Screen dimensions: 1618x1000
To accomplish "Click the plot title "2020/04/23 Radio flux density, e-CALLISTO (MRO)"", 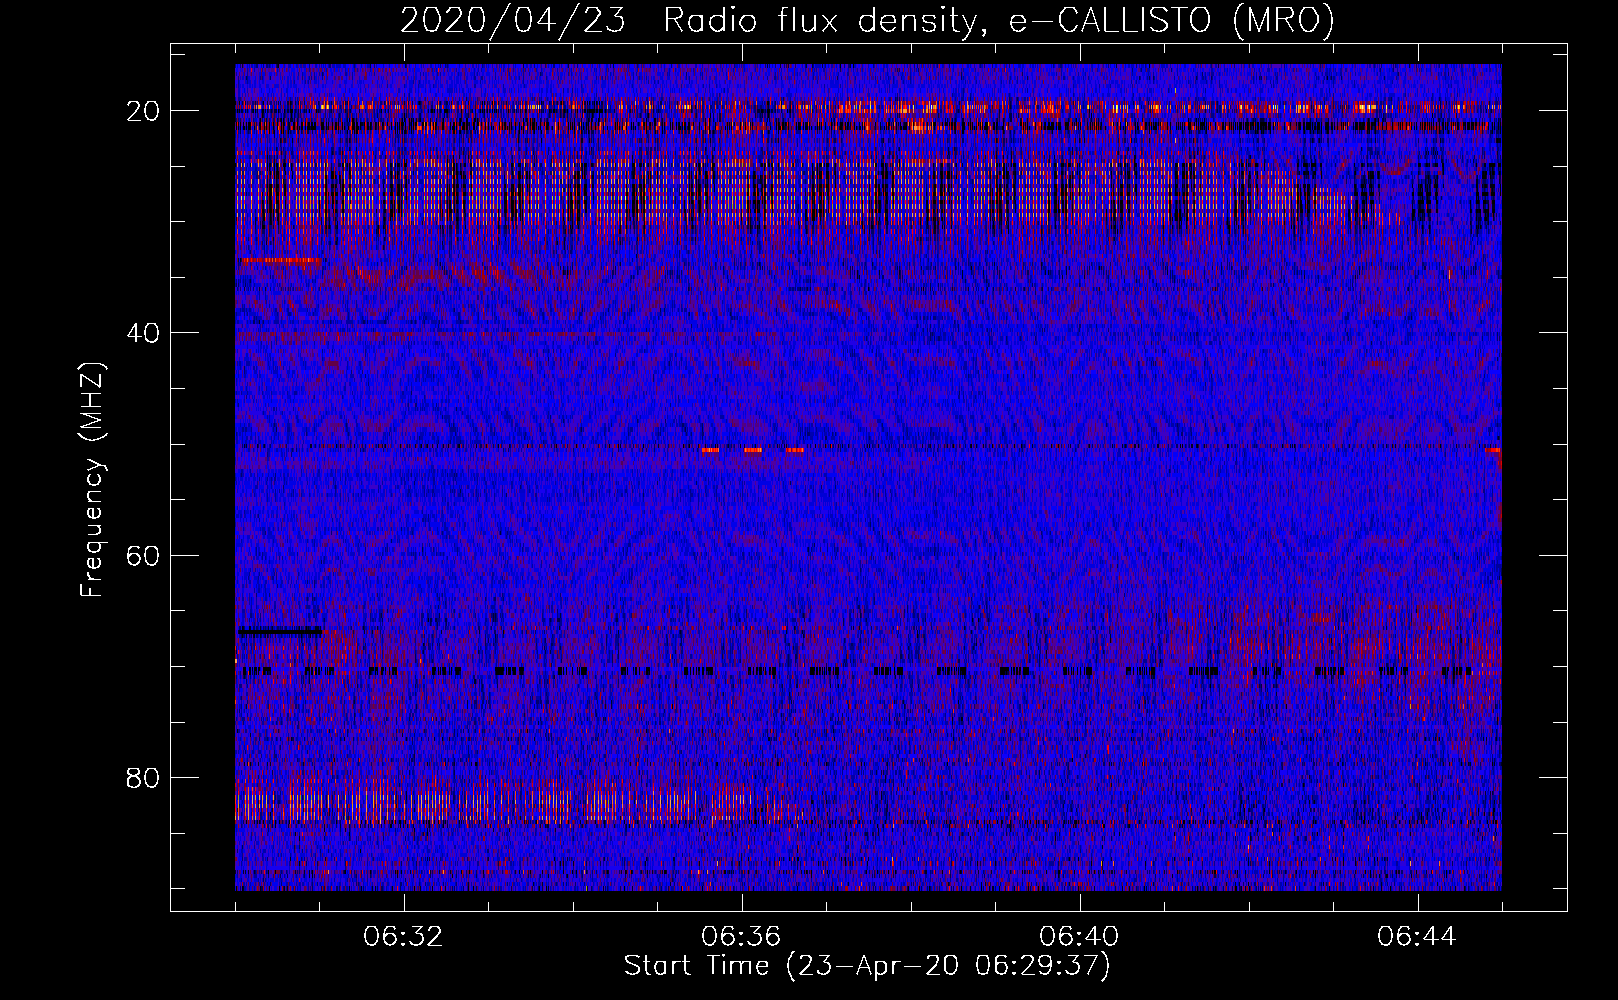I will tap(867, 20).
